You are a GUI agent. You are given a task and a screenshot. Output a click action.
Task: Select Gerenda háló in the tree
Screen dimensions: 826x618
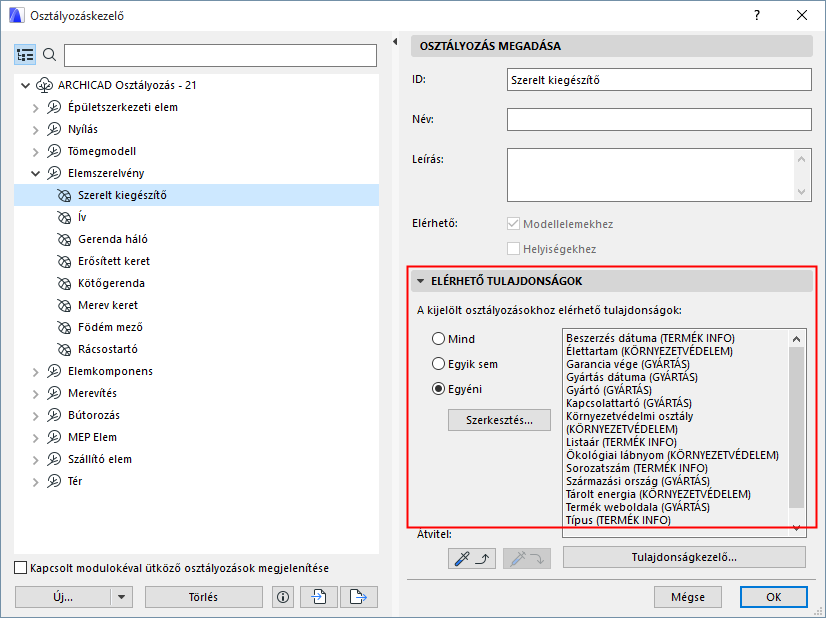pos(113,239)
